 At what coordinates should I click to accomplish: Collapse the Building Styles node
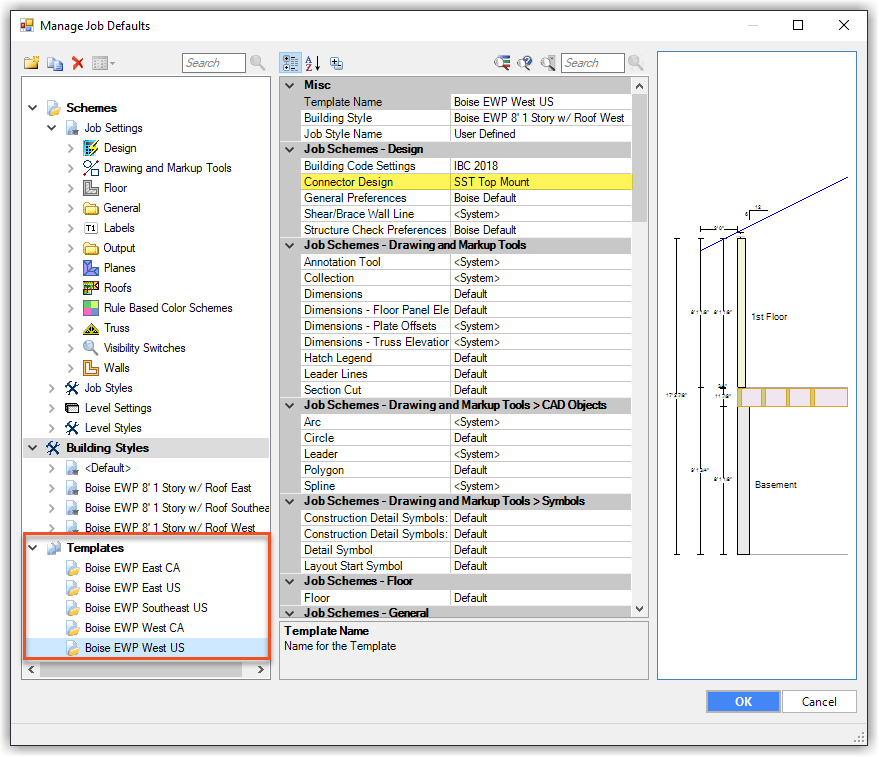33,448
